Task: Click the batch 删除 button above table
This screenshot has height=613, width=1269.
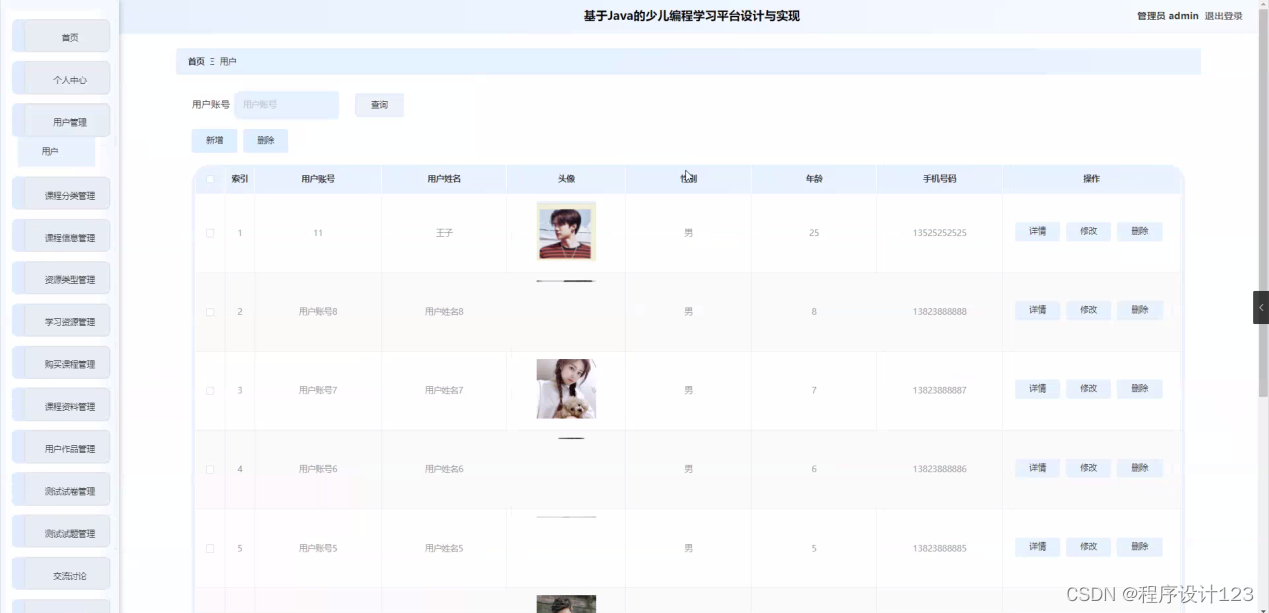Action: (x=265, y=141)
